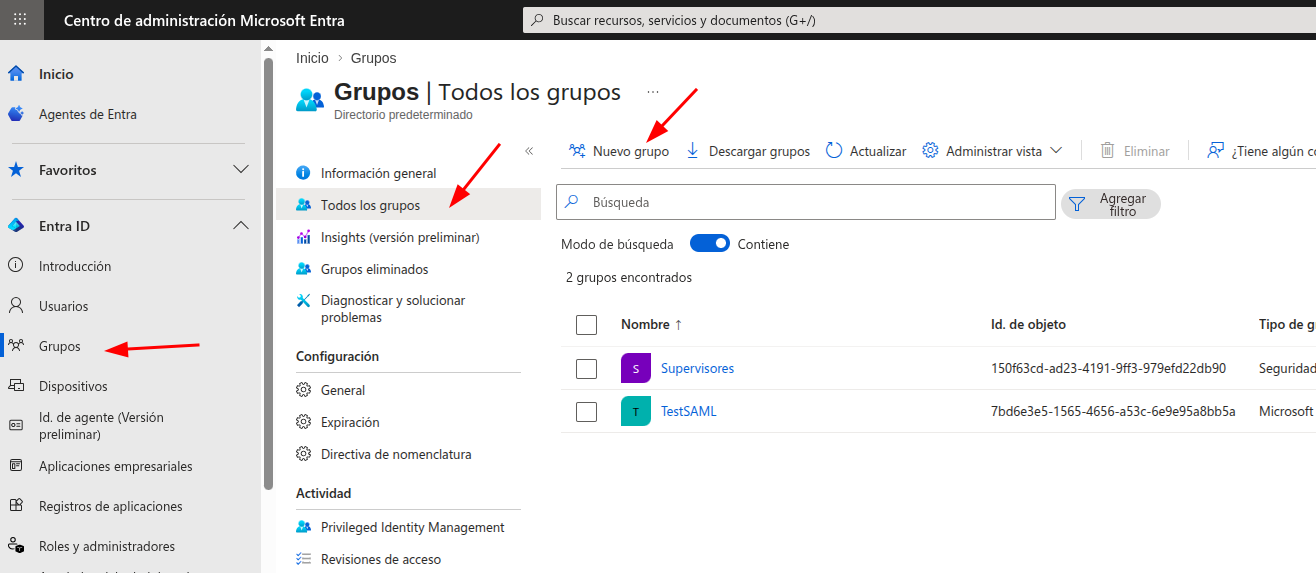The height and width of the screenshot is (573, 1316).
Task: Click the Insights chart icon
Action: pos(304,237)
